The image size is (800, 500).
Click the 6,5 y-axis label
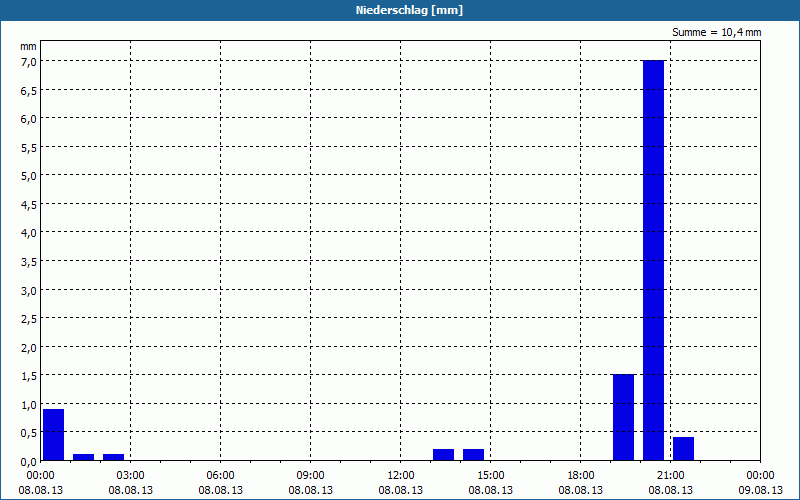pos(28,90)
